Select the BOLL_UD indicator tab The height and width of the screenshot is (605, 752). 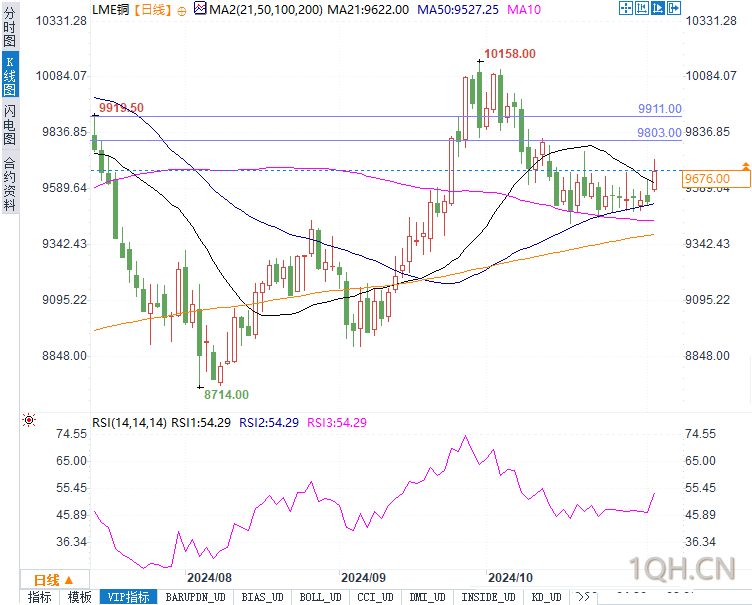(x=320, y=597)
